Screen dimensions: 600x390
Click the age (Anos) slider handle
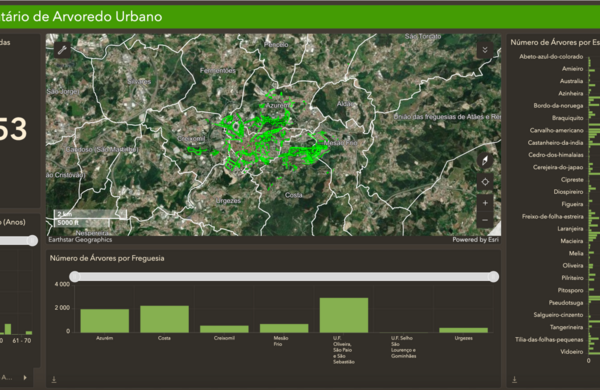pyautogui.click(x=33, y=240)
